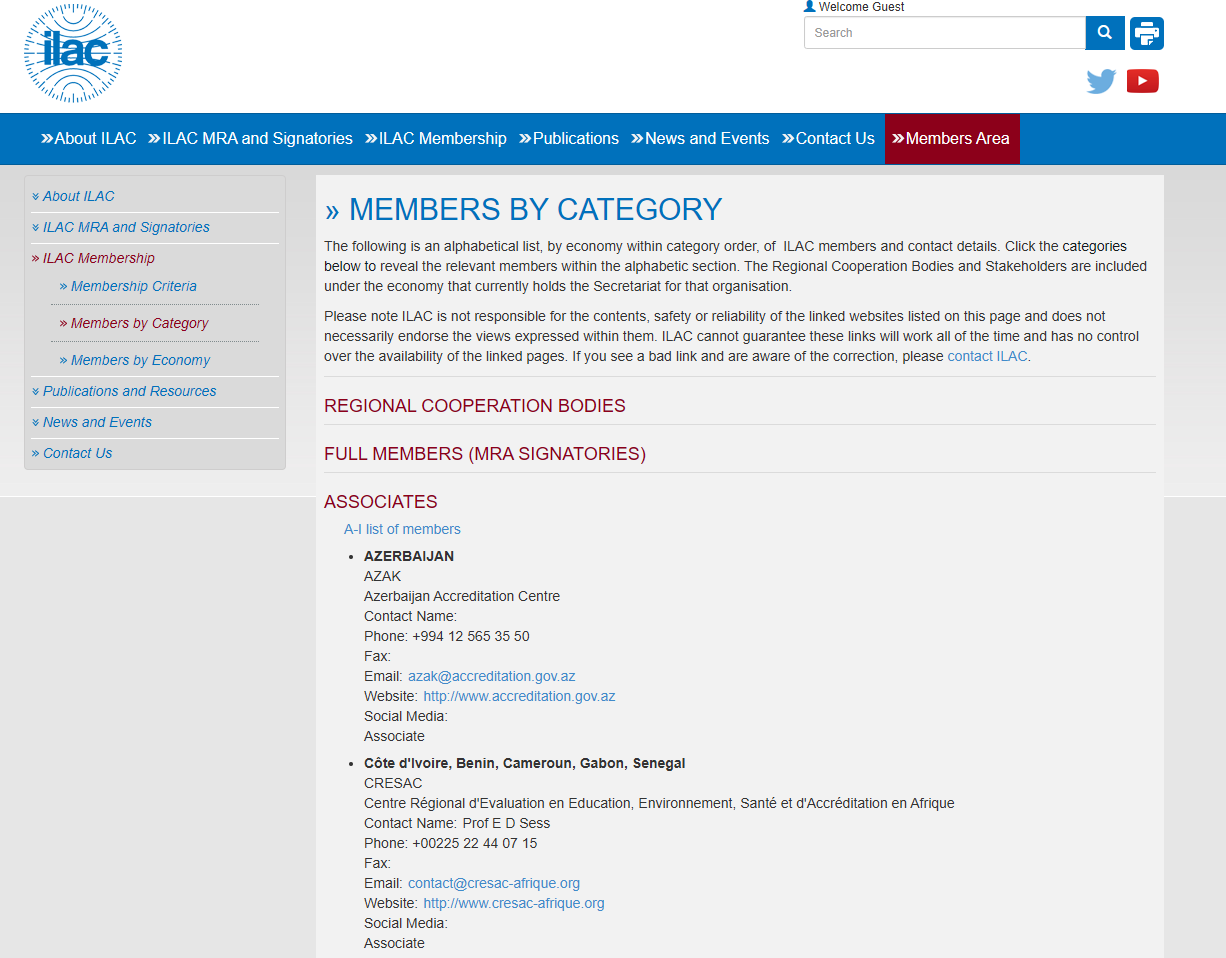Click the Welcome Guest user icon
1226x958 pixels.
[810, 7]
